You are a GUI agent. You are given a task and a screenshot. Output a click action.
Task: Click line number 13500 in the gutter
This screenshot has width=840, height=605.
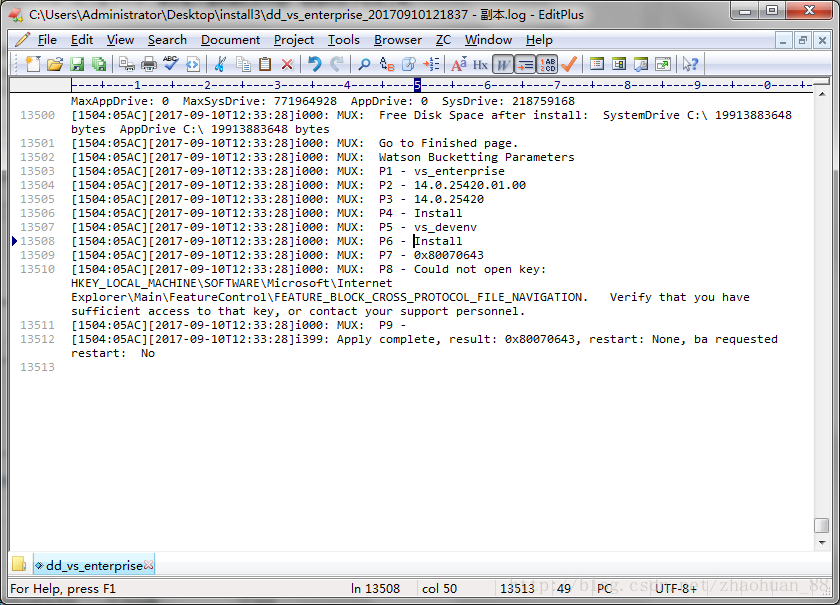[38, 115]
